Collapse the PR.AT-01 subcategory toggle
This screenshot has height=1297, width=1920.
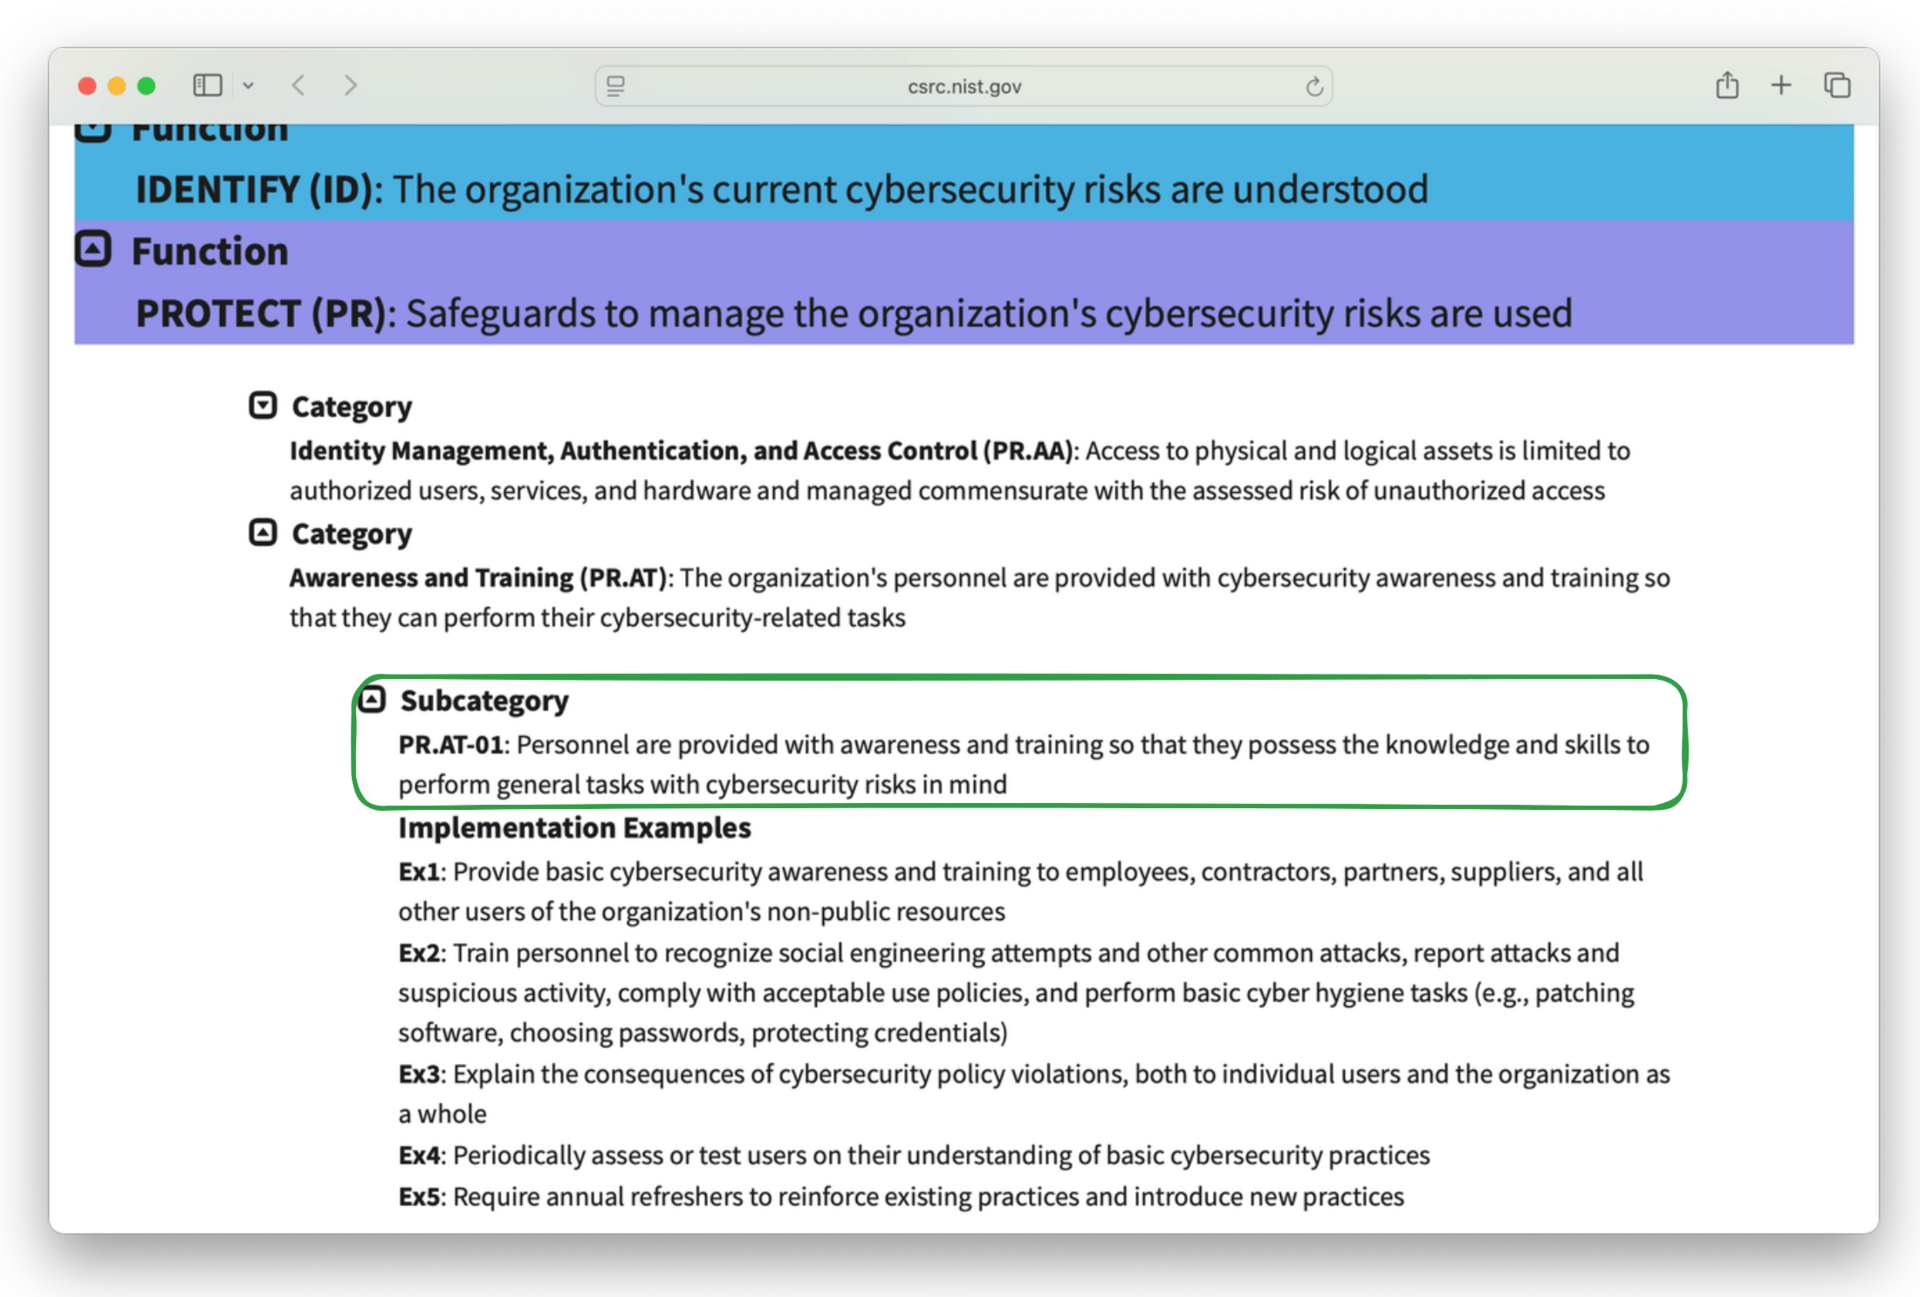(x=372, y=699)
